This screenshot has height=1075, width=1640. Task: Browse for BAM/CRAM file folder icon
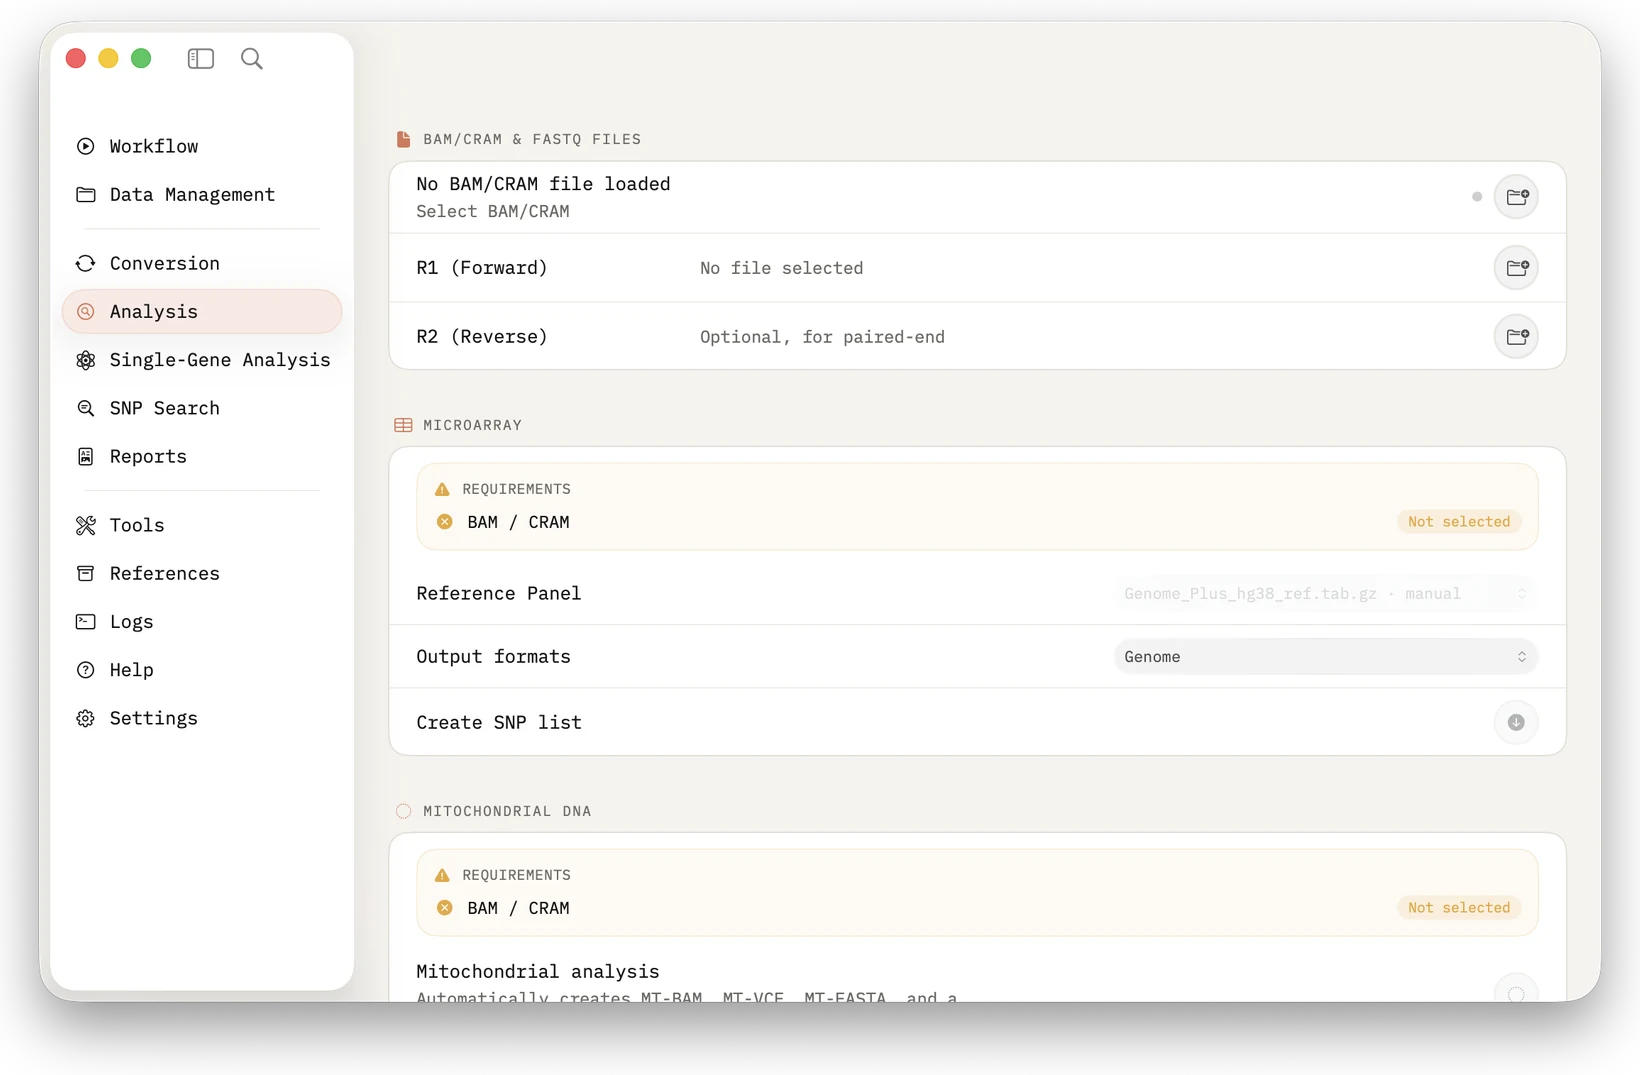point(1516,197)
